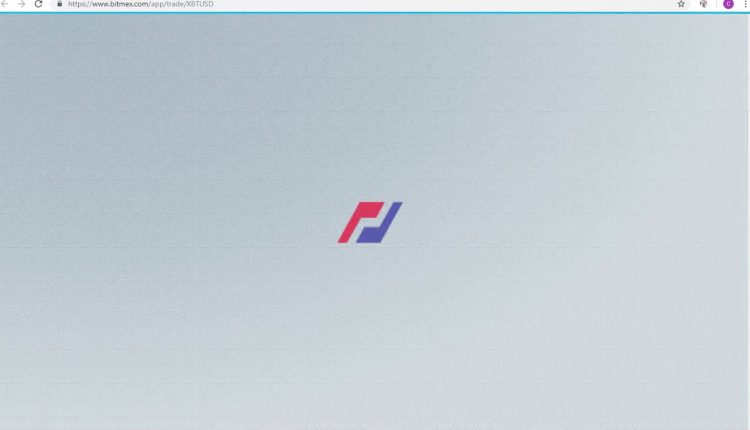The image size is (750, 430).
Task: Select the bitmex.com URL in address bar
Action: coord(141,4)
